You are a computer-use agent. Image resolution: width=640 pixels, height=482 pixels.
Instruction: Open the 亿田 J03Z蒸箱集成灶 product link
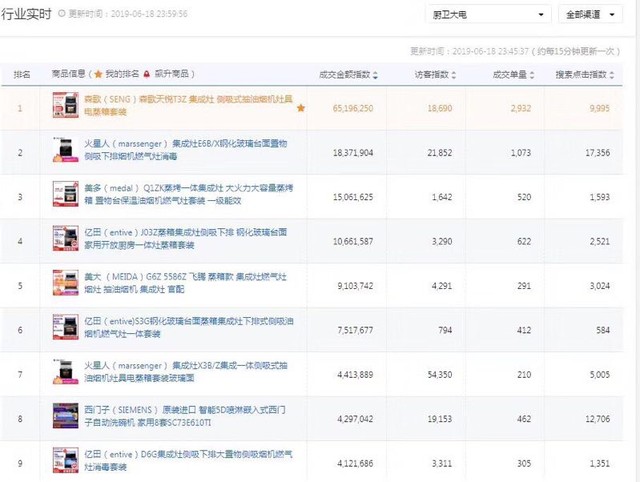point(186,239)
